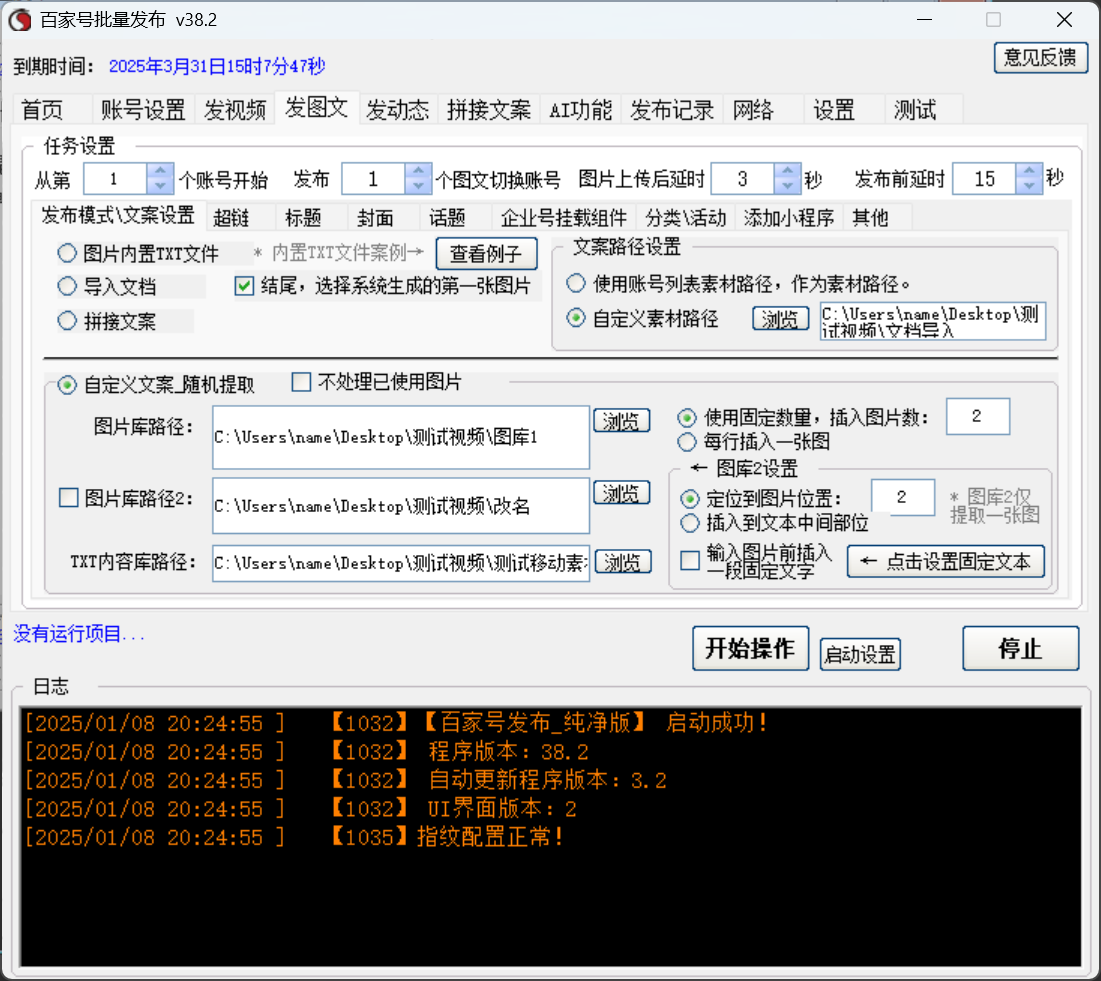Increase 图片上传后延时 seconds spinner

pyautogui.click(x=787, y=171)
